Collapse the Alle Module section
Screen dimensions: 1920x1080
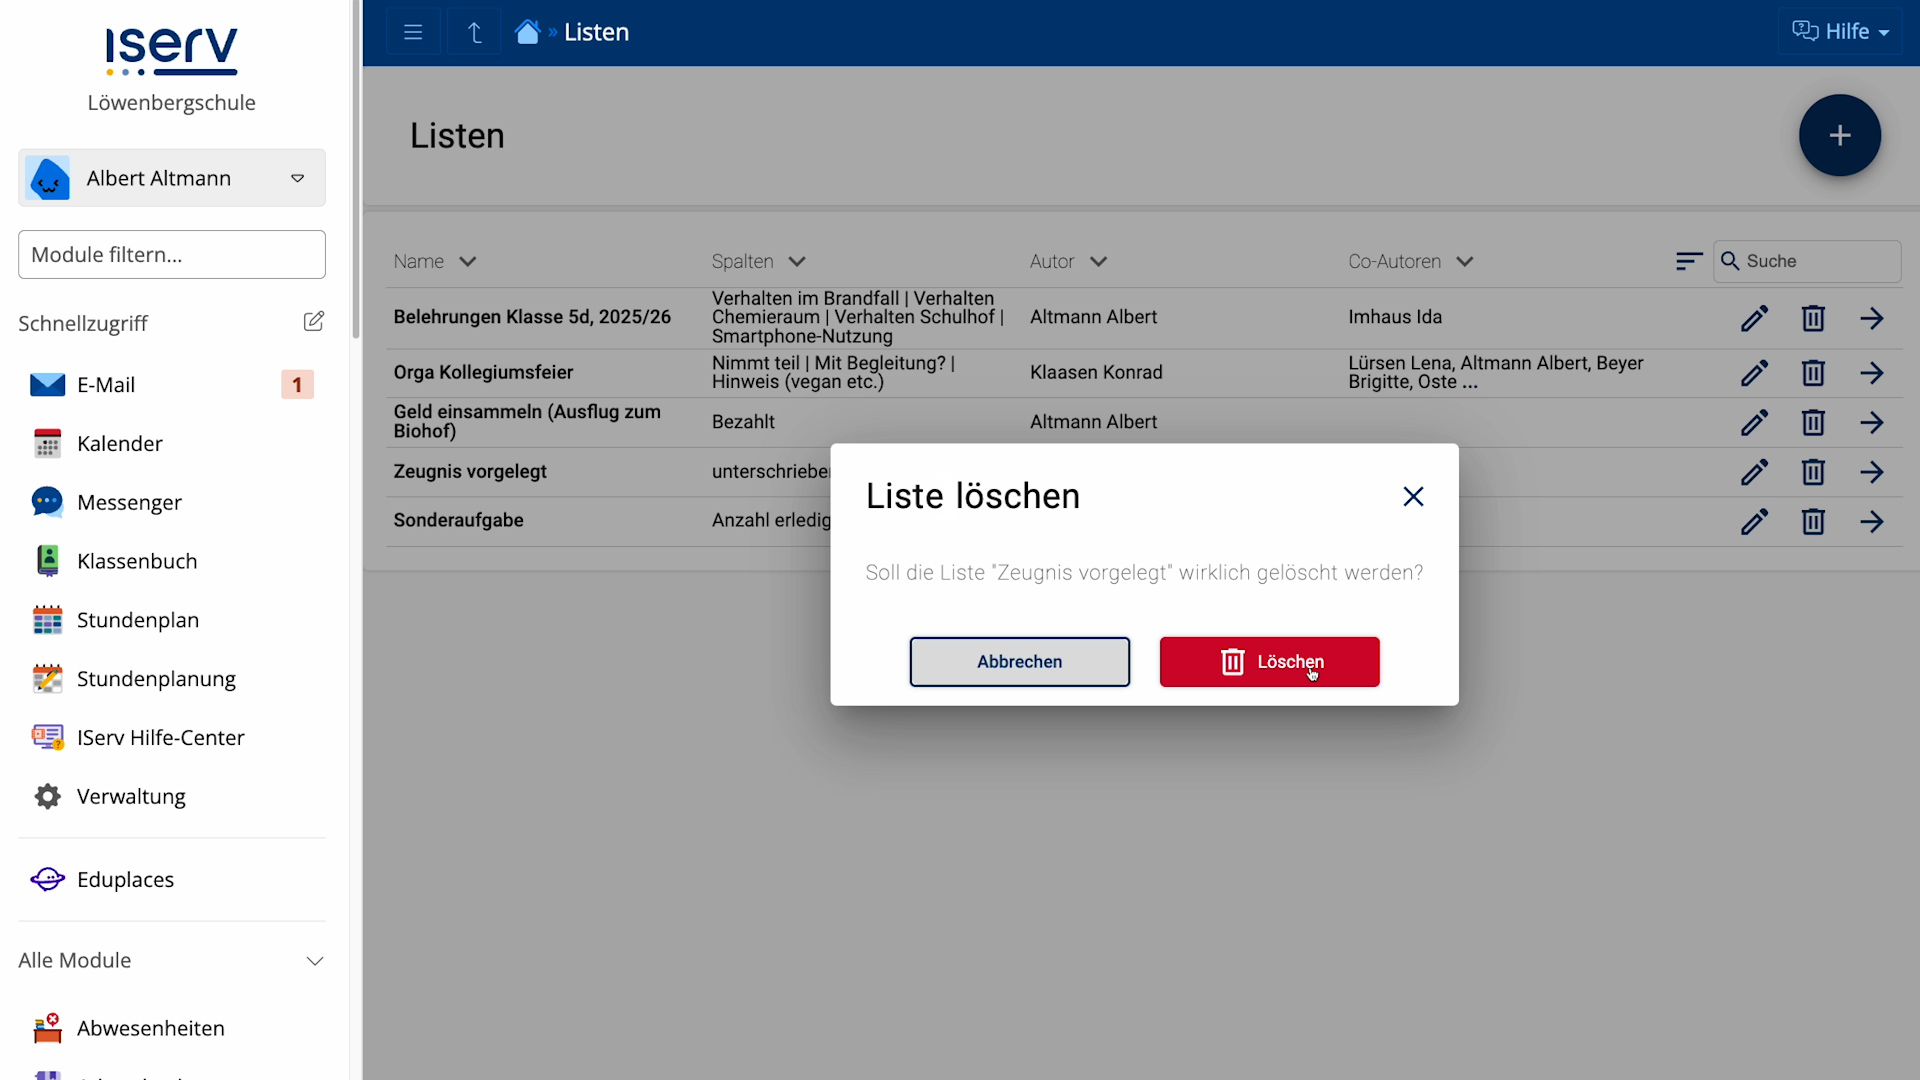[x=314, y=961]
